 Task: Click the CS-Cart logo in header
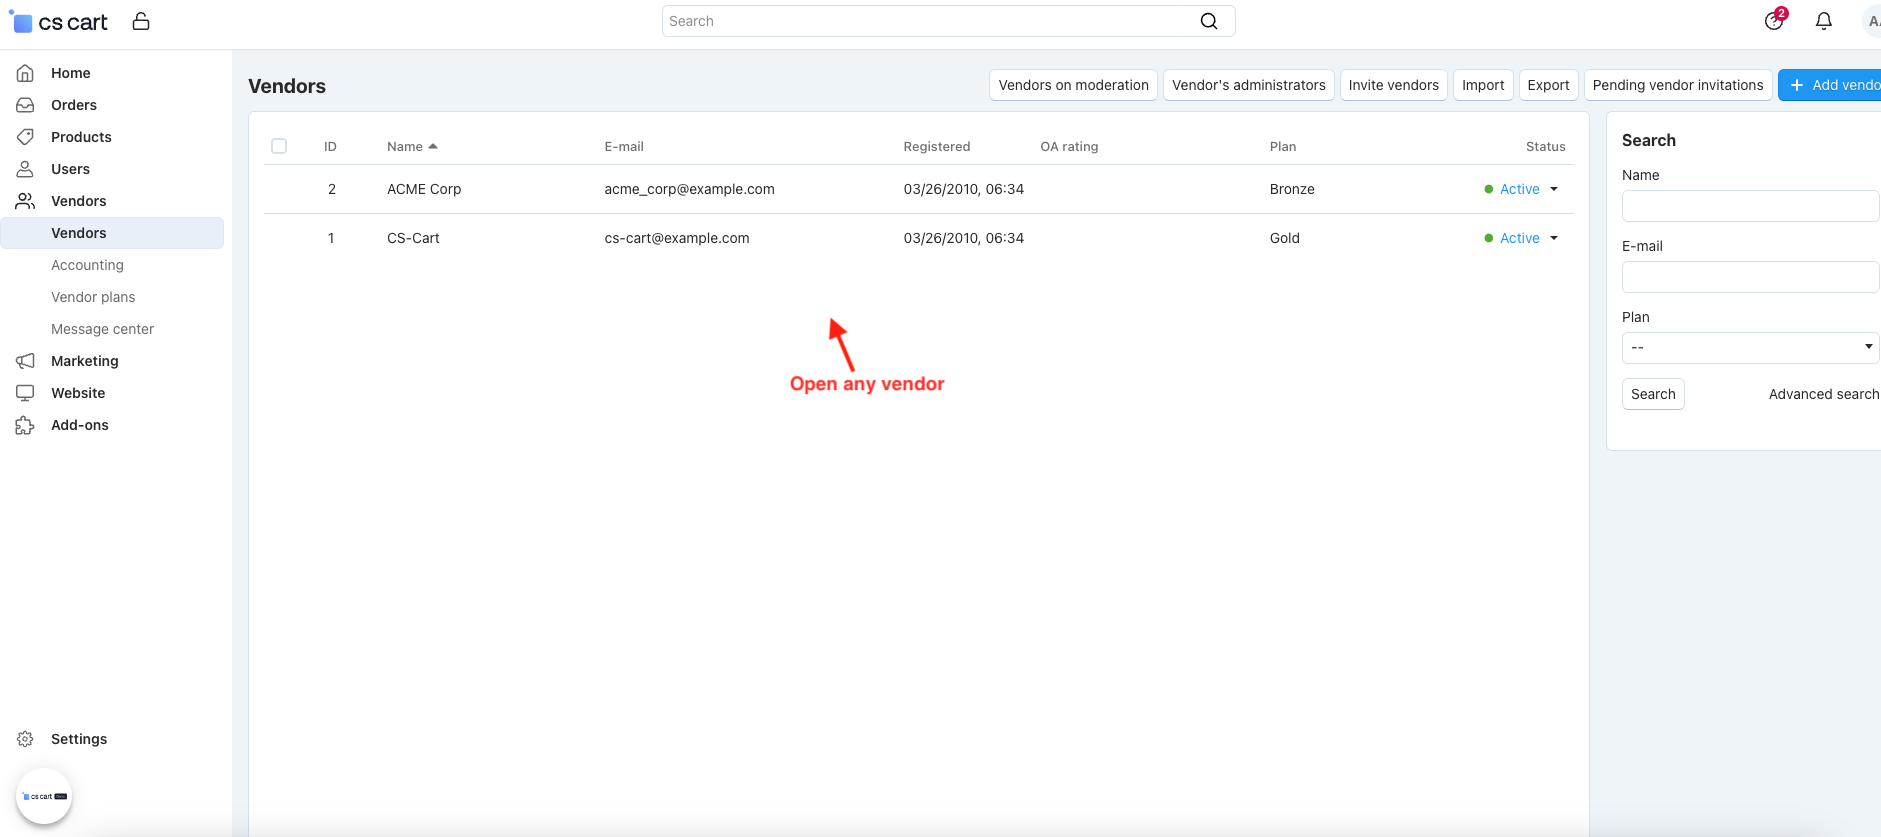point(59,21)
